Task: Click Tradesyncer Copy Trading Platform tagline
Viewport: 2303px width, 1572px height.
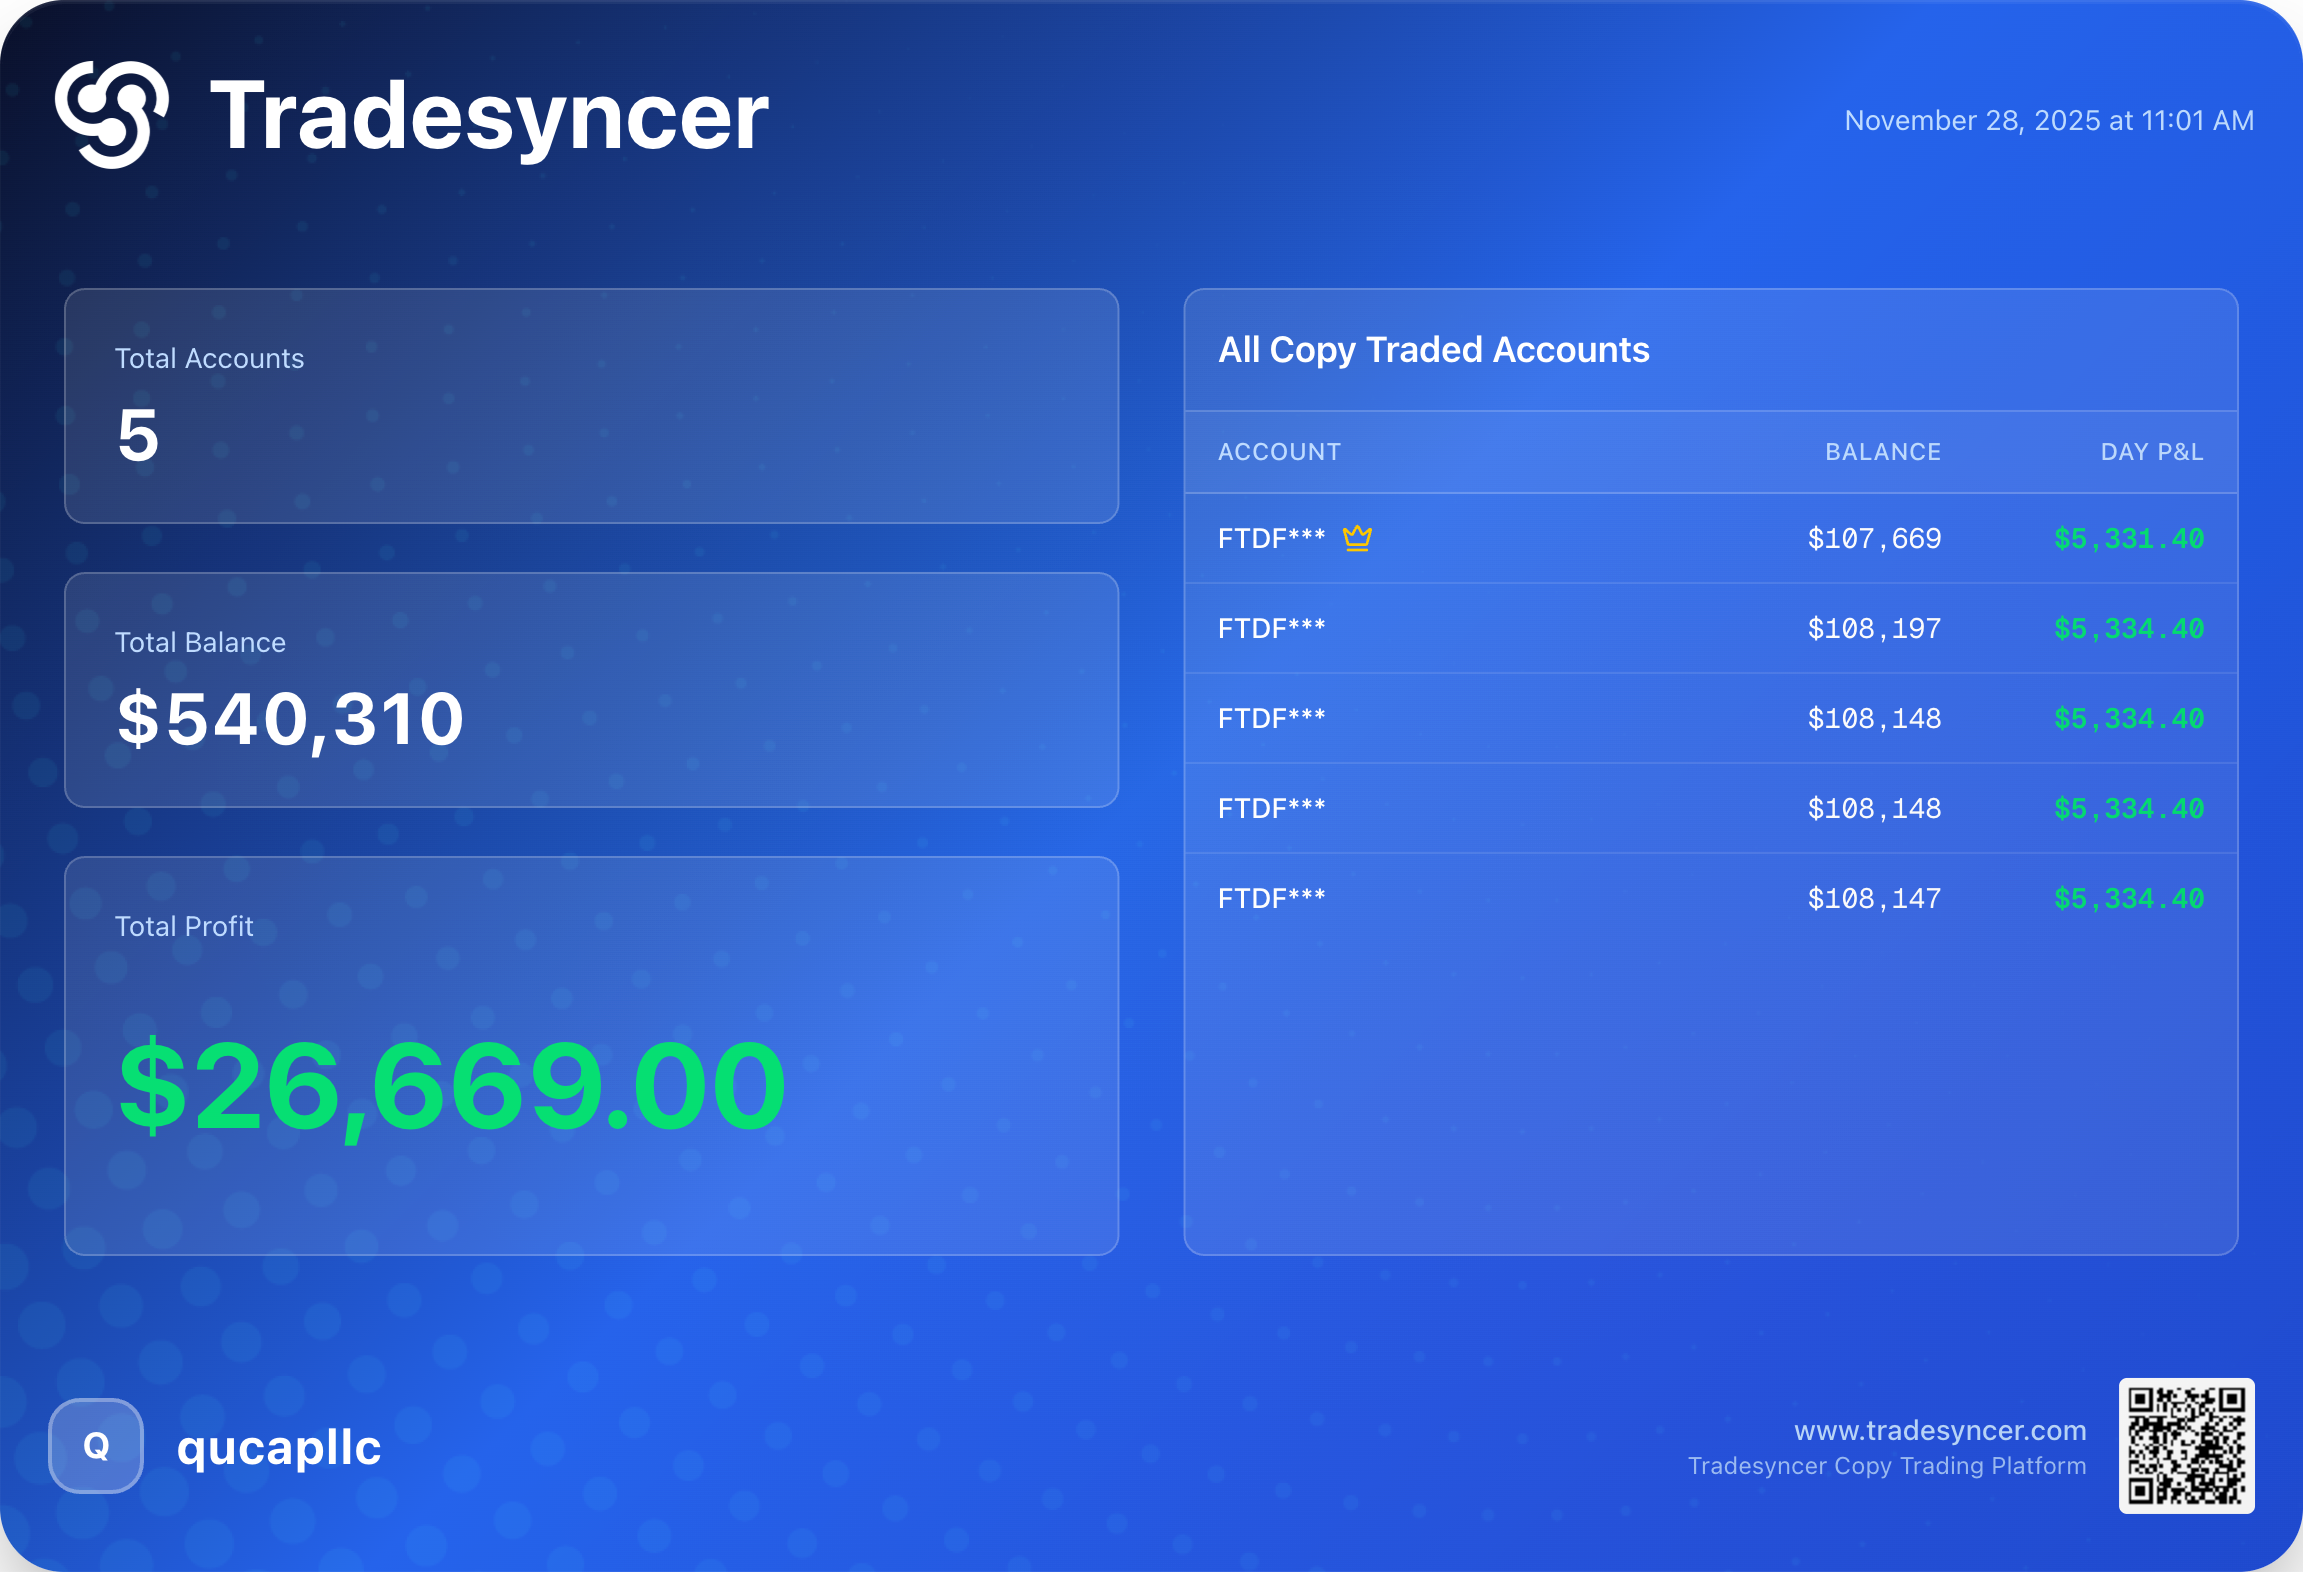Action: (1886, 1466)
